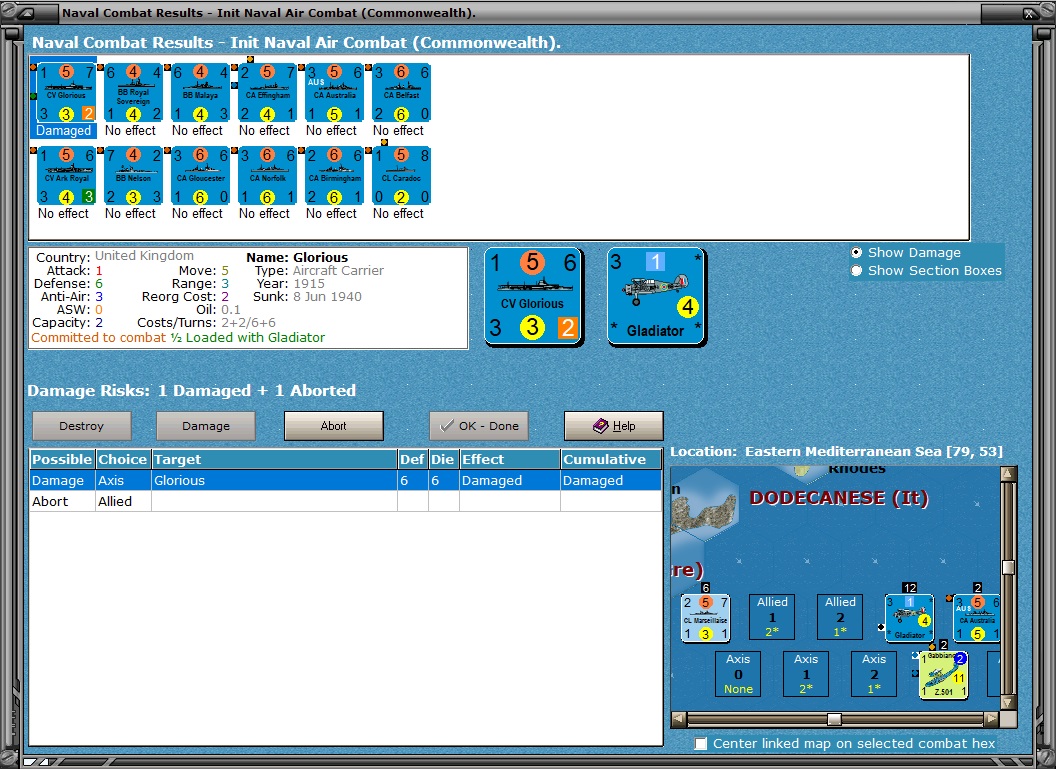The height and width of the screenshot is (769, 1056).
Task: Click the map horizontal scrollbar thumb
Action: 834,719
